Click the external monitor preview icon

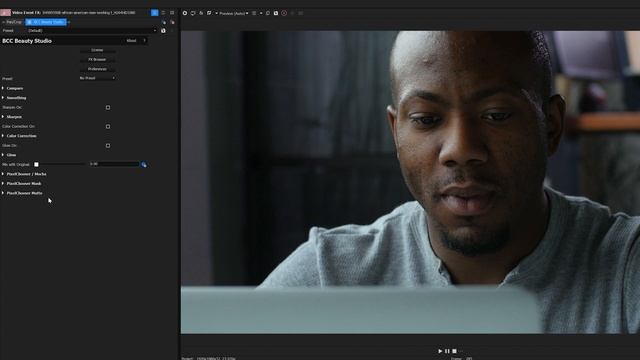pos(193,13)
